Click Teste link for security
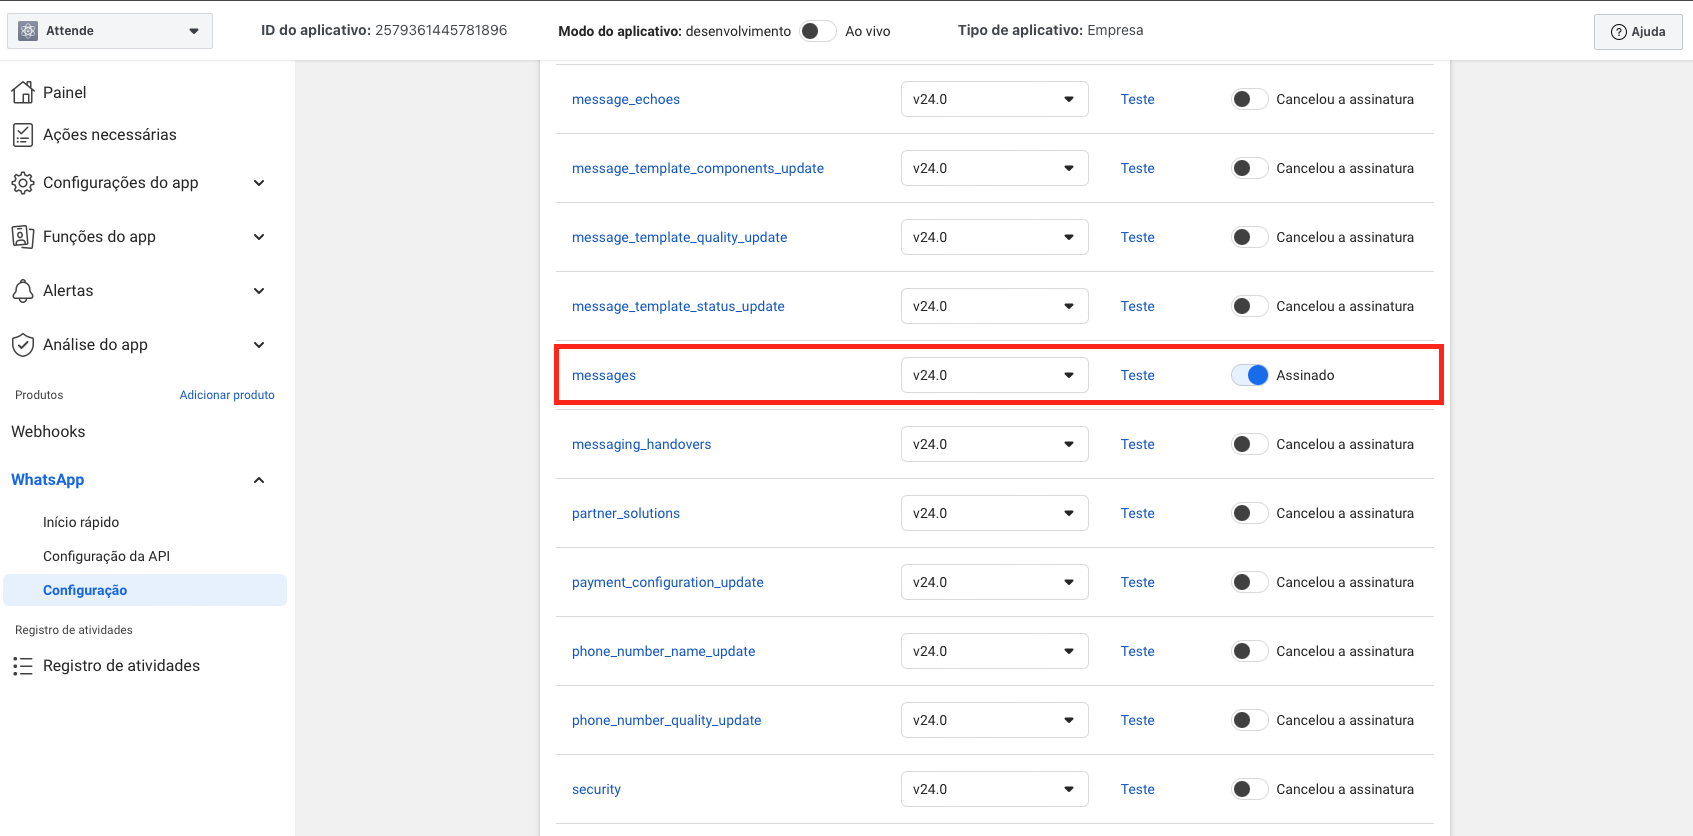This screenshot has width=1693, height=836. [x=1137, y=789]
